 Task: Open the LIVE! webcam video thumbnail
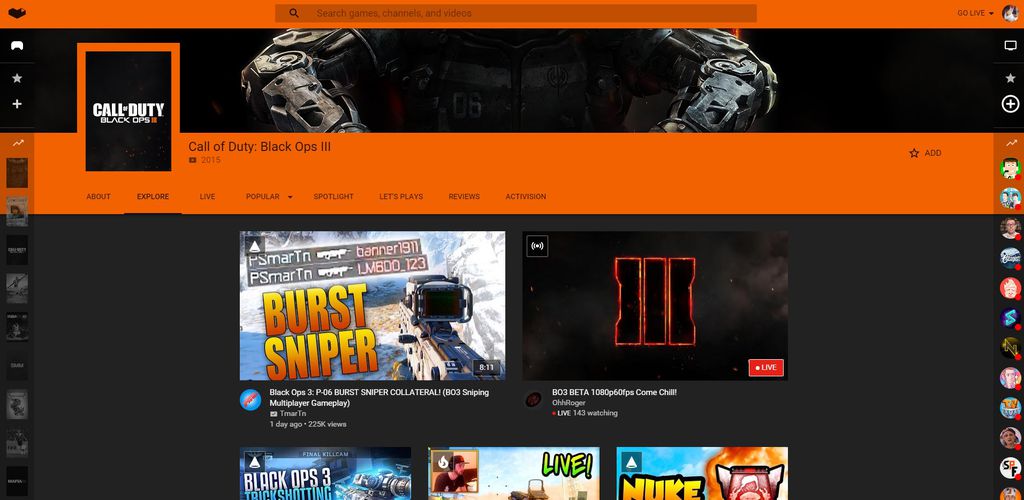click(x=514, y=473)
